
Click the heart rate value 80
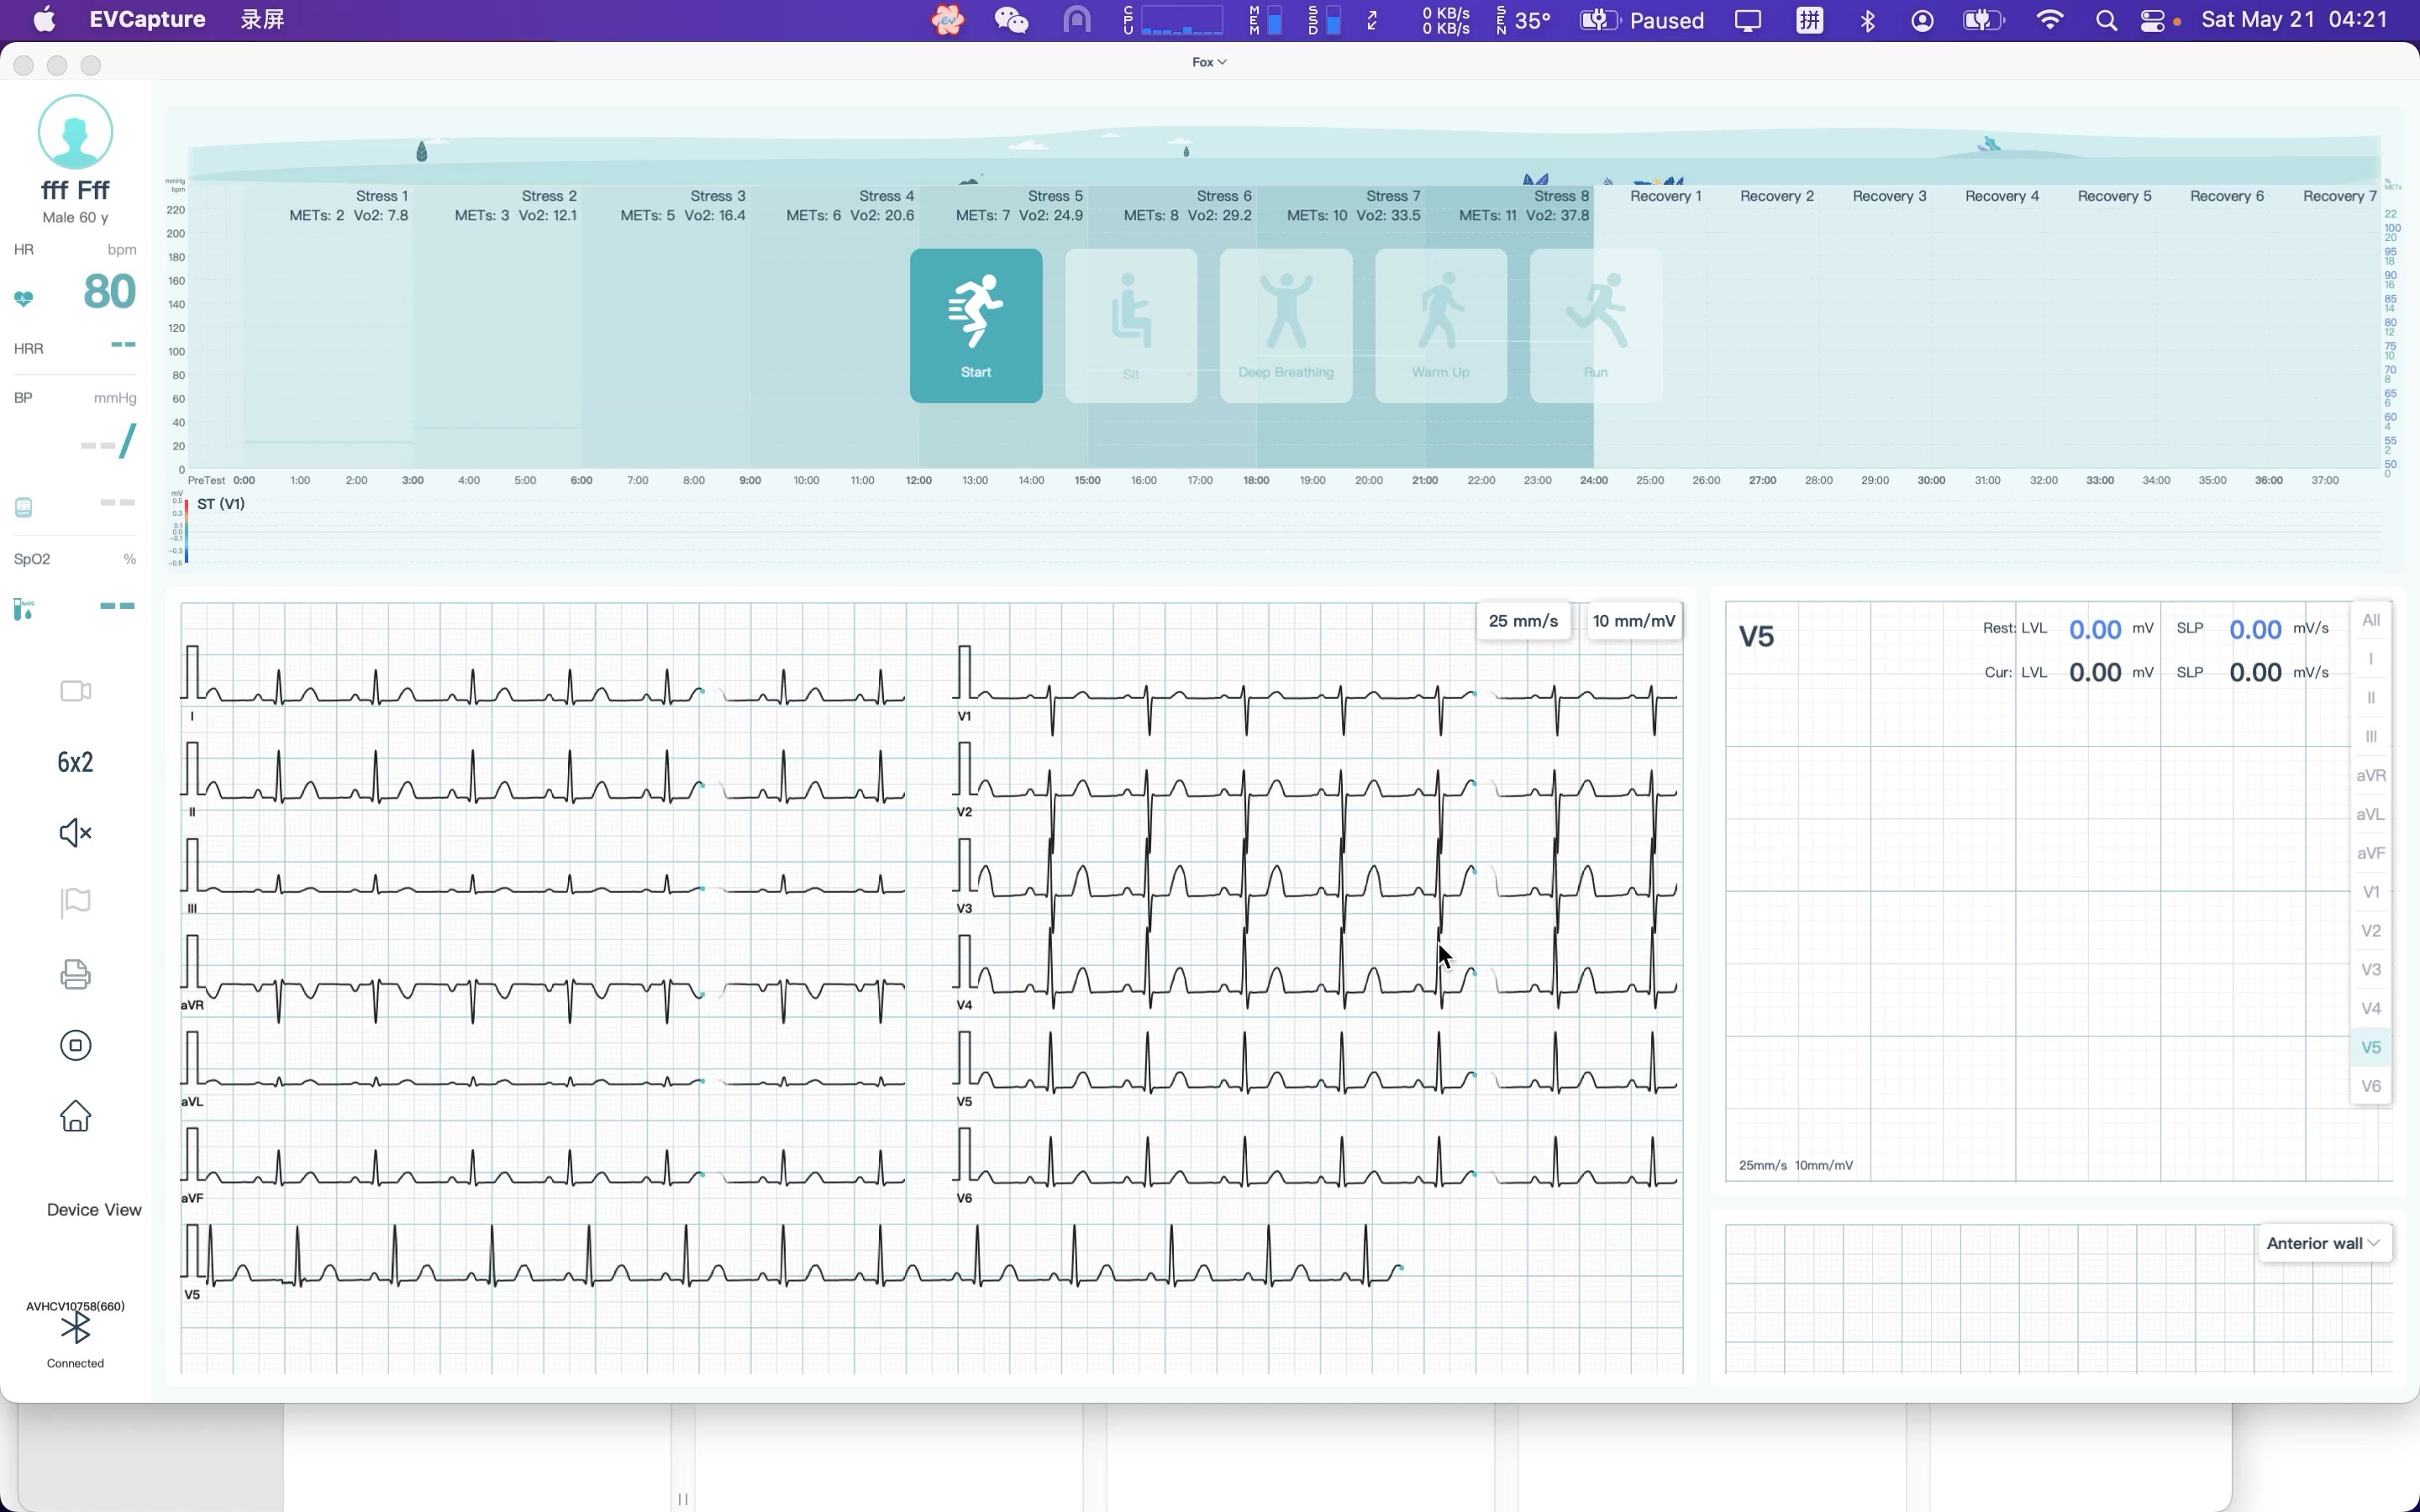109,292
